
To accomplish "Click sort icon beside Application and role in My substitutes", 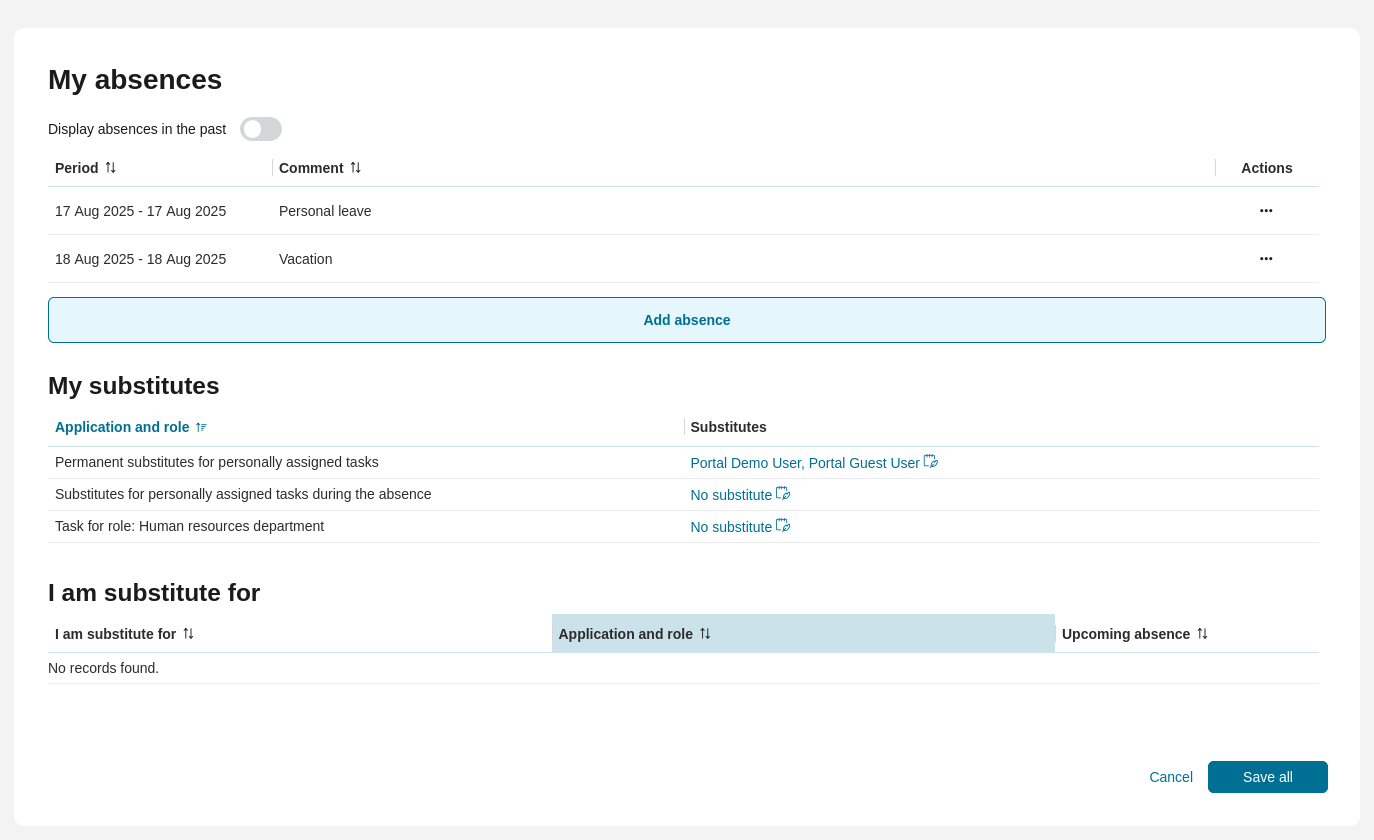I will (201, 427).
